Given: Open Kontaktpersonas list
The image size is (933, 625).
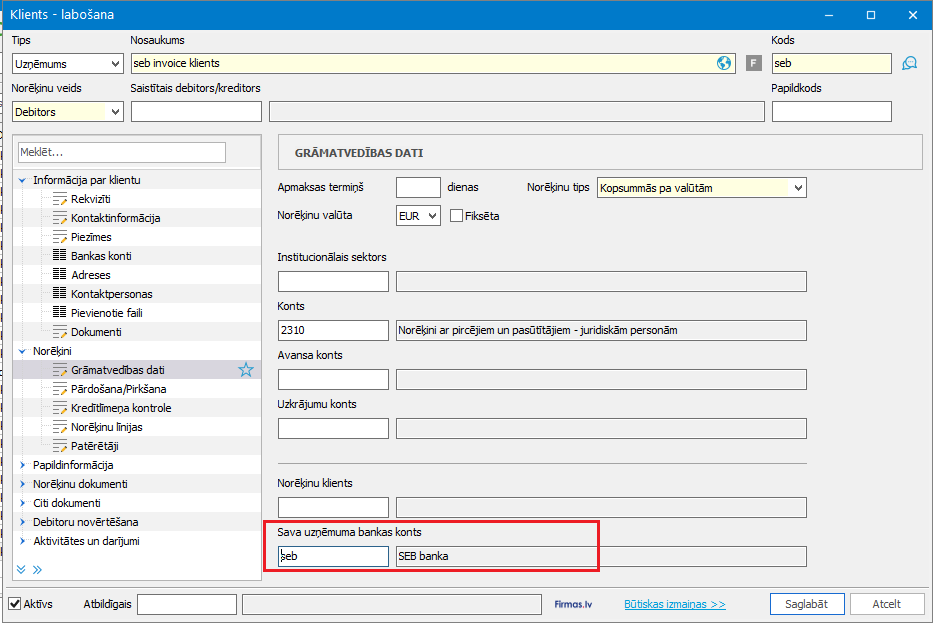Looking at the screenshot, I should pos(111,294).
